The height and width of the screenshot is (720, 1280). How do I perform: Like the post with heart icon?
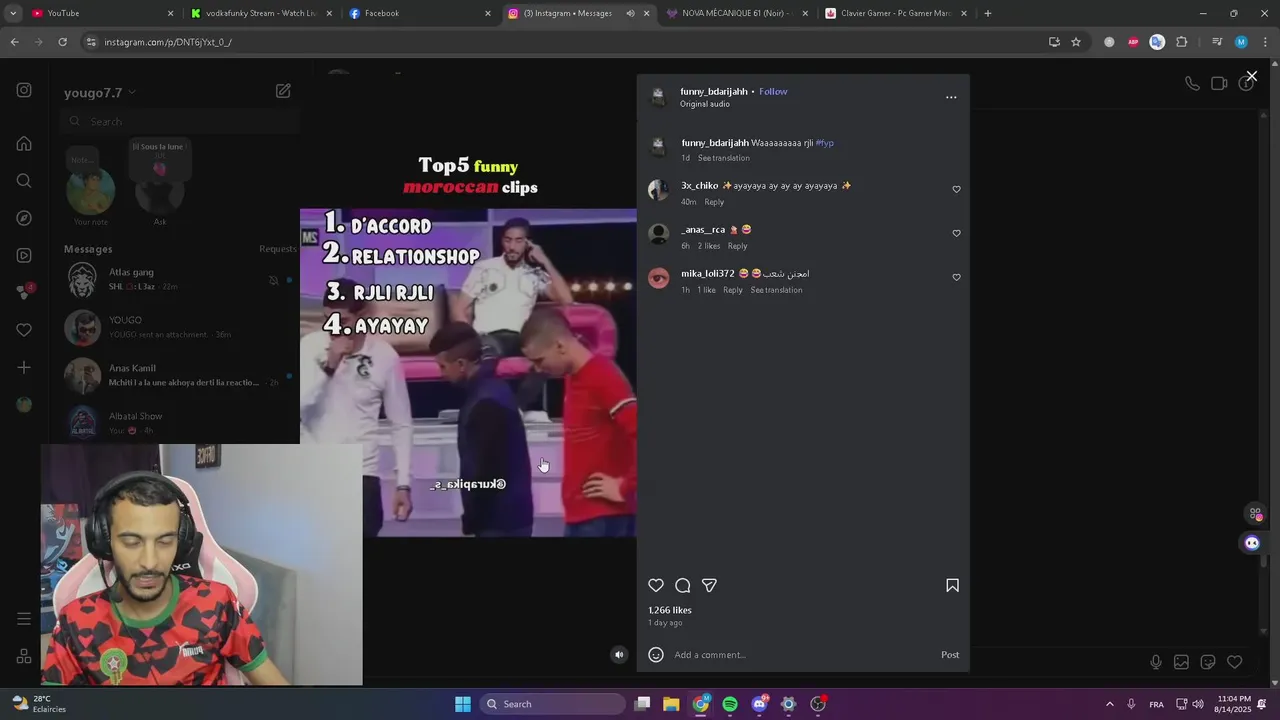(656, 585)
